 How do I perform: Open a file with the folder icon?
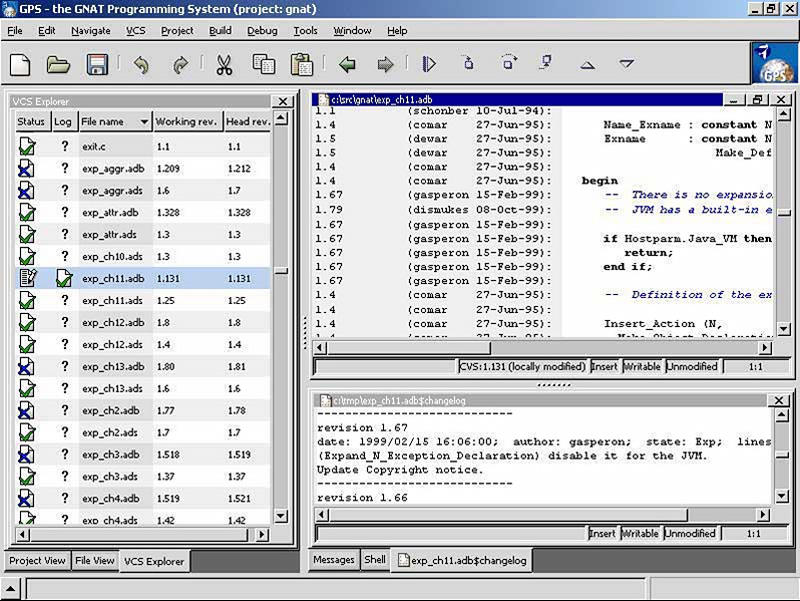(58, 65)
